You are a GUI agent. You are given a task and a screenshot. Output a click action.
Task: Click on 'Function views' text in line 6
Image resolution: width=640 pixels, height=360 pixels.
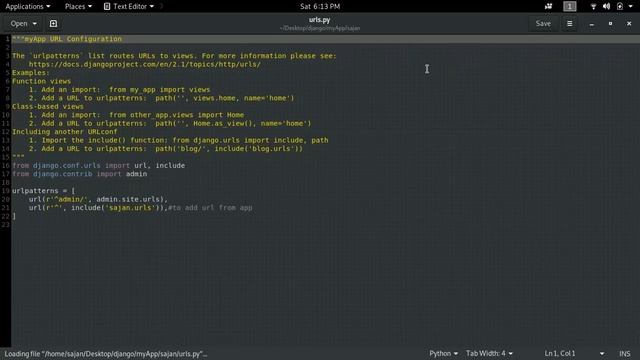(41, 81)
